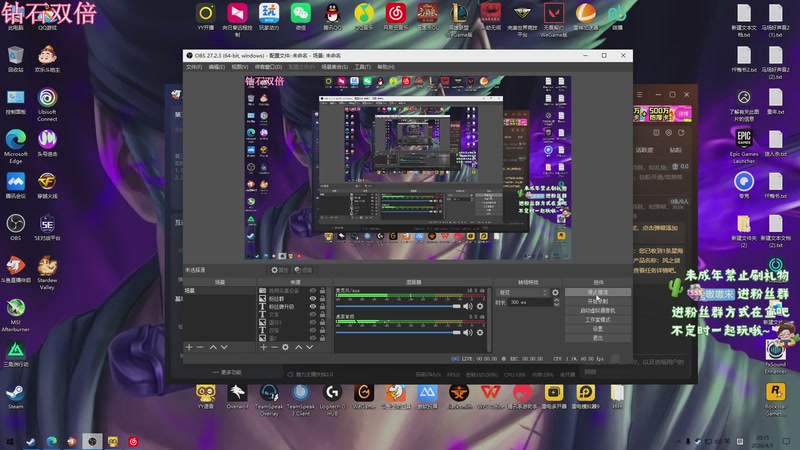
Task: Mute the 麦克风/Aux speaker icon
Action: 467,306
